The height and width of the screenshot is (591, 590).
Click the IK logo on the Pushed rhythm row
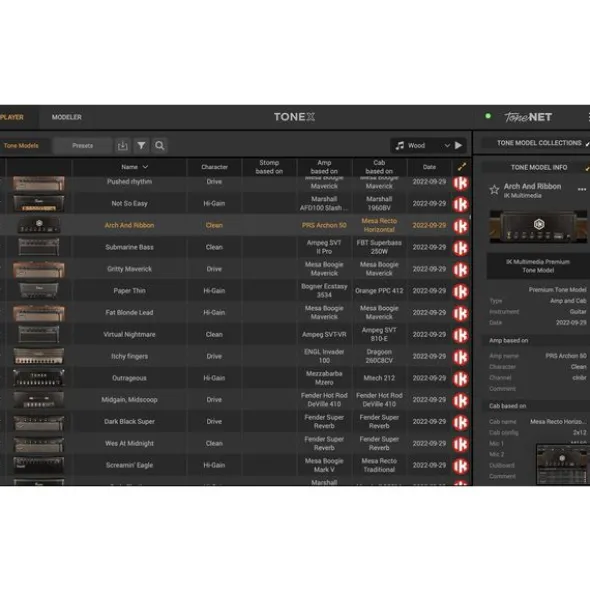point(461,183)
